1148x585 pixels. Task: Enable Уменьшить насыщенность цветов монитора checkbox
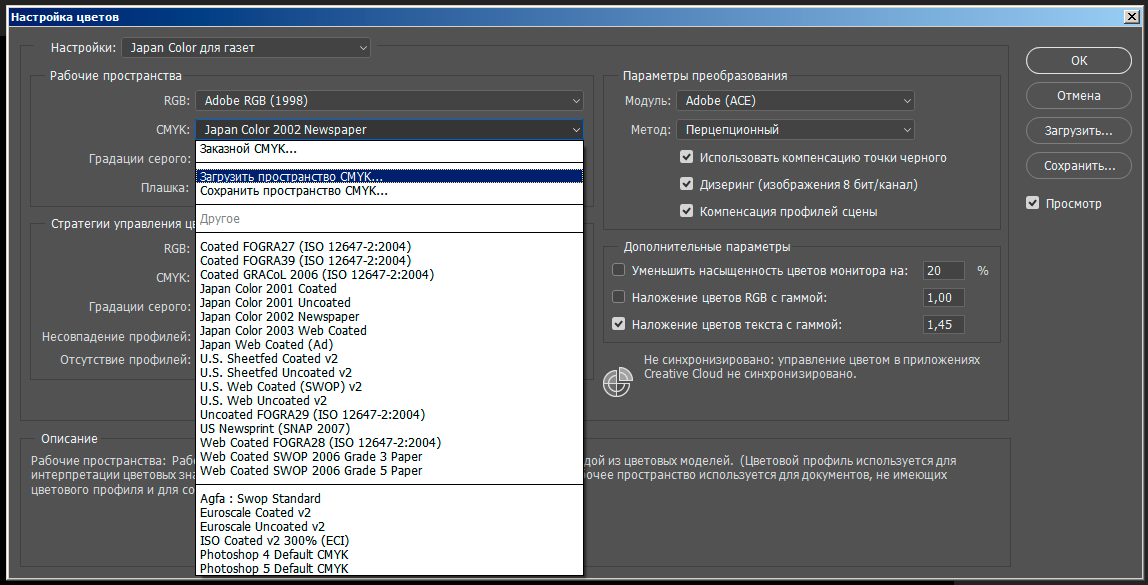click(618, 270)
